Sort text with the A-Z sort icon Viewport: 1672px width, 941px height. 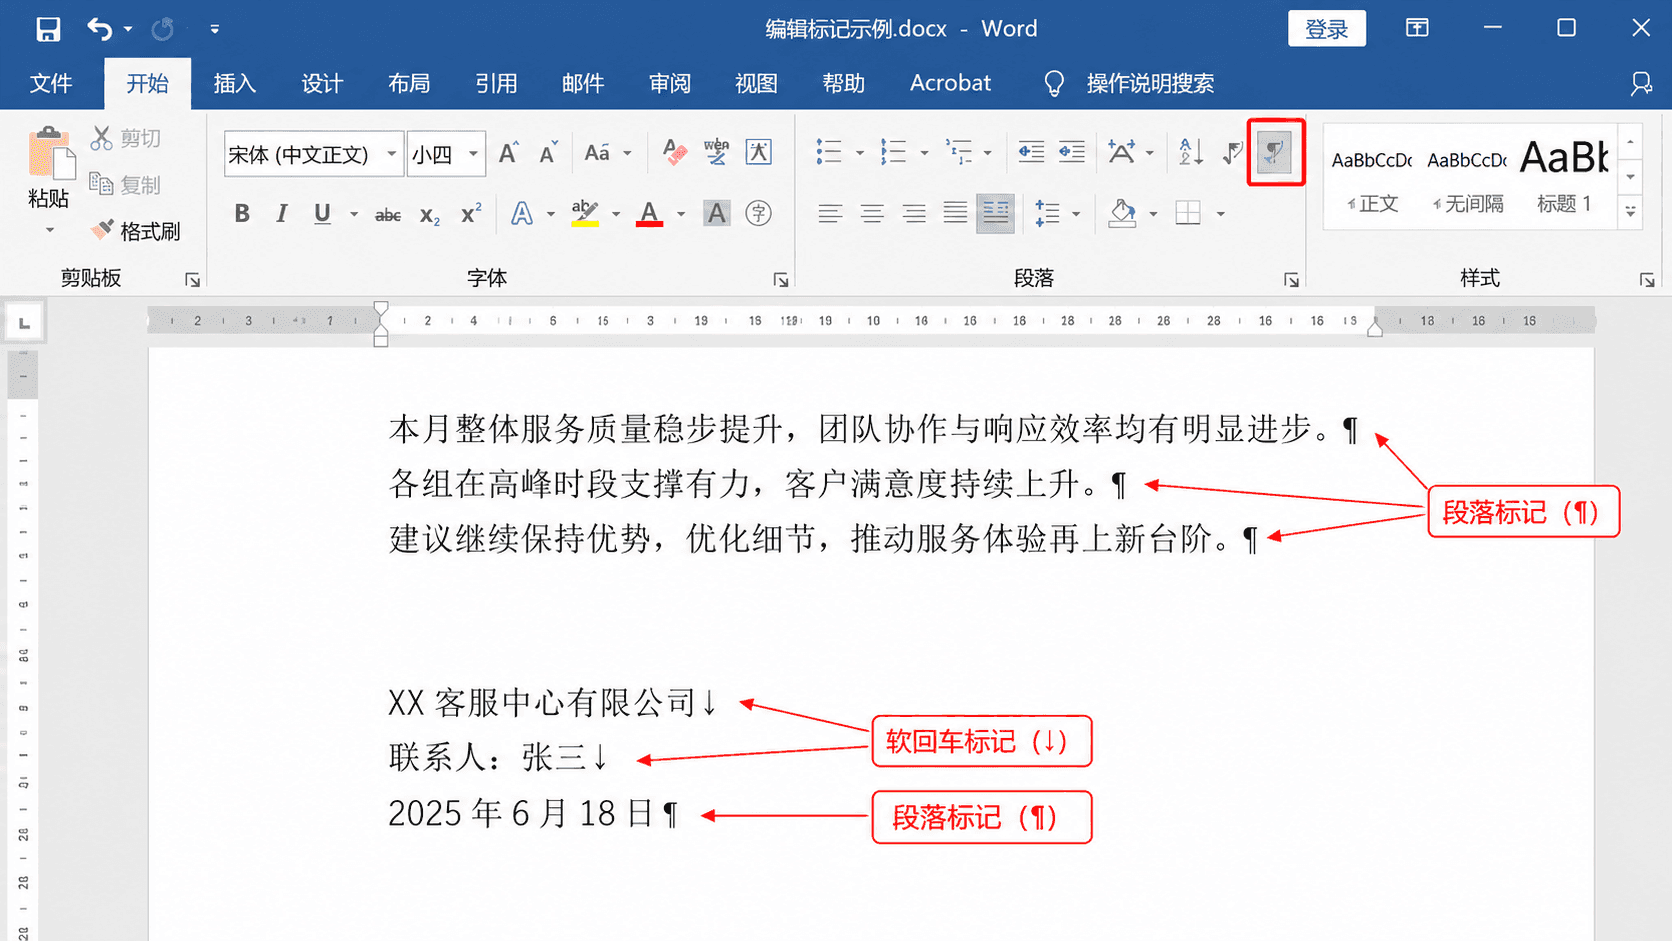[1190, 152]
